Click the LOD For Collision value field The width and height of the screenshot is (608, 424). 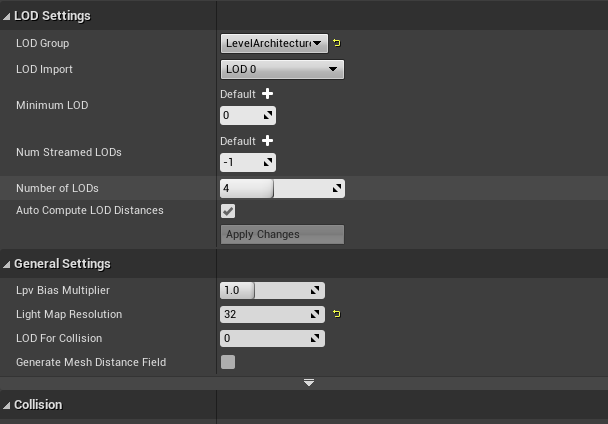coord(265,338)
